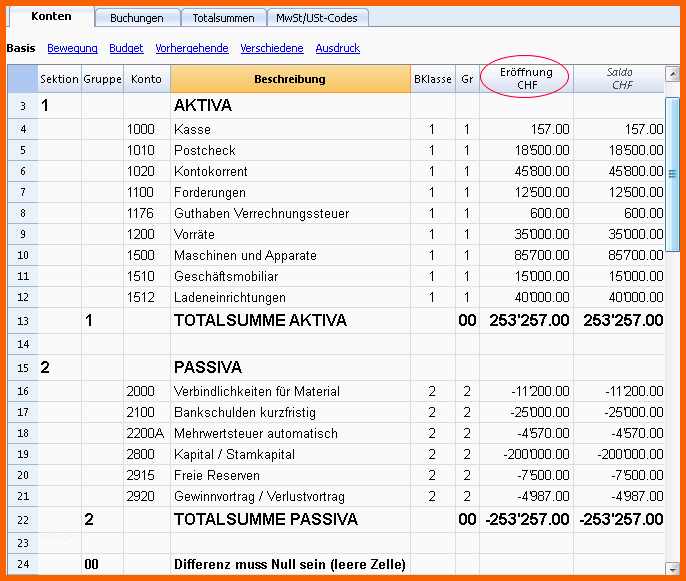Select the Maschinen und Apparate cell
Viewport: 686px width, 581px height.
[x=290, y=255]
